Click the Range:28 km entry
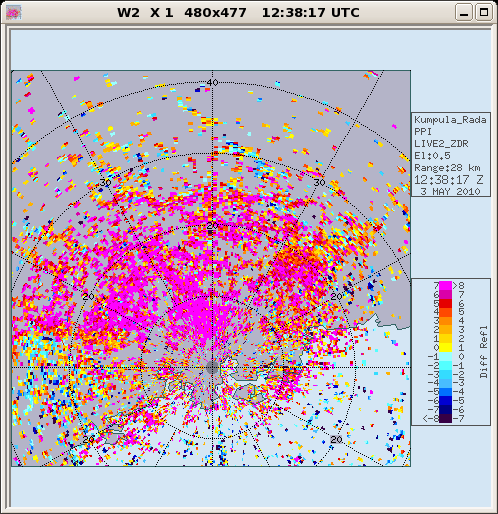Image resolution: width=498 pixels, height=514 pixels. tap(447, 168)
